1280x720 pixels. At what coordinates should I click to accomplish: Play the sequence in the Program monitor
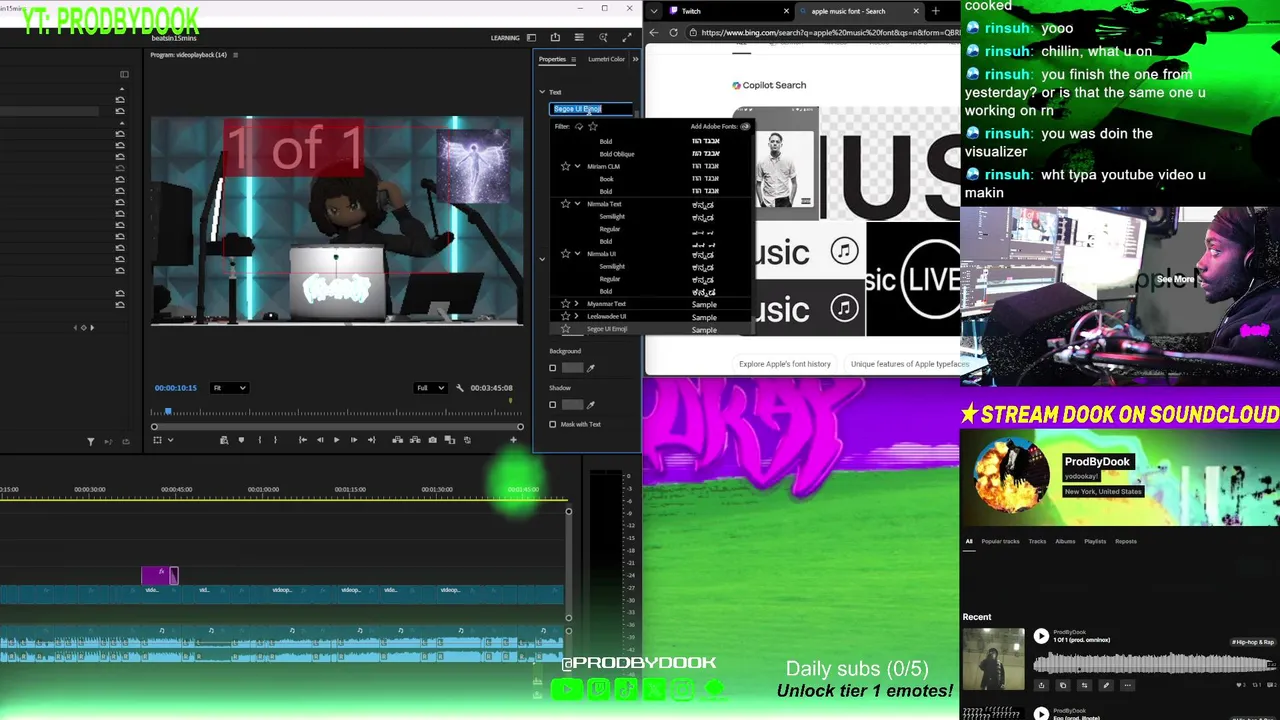pos(336,440)
